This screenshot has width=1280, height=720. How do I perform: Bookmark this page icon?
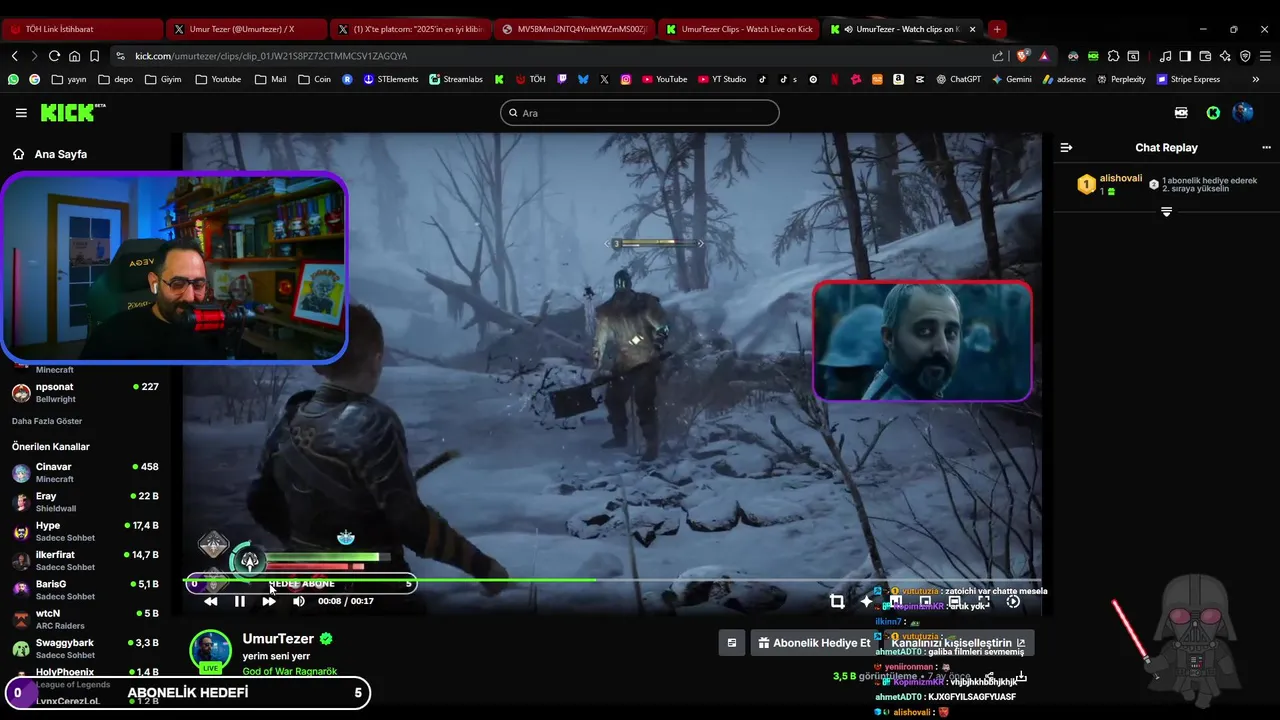[95, 56]
